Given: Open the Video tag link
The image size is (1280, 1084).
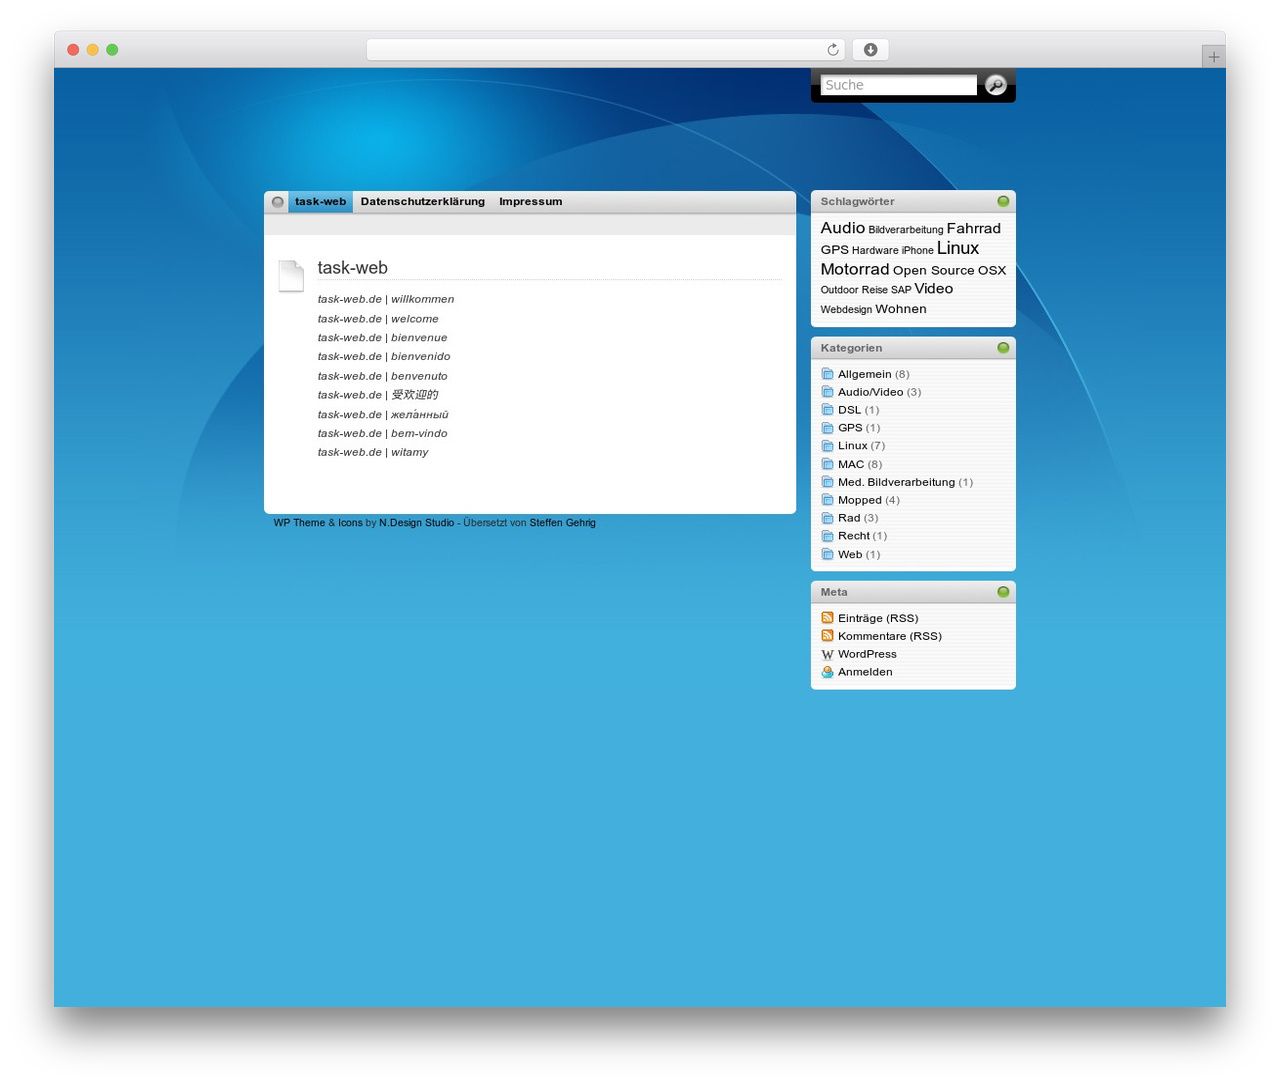Looking at the screenshot, I should [x=934, y=288].
